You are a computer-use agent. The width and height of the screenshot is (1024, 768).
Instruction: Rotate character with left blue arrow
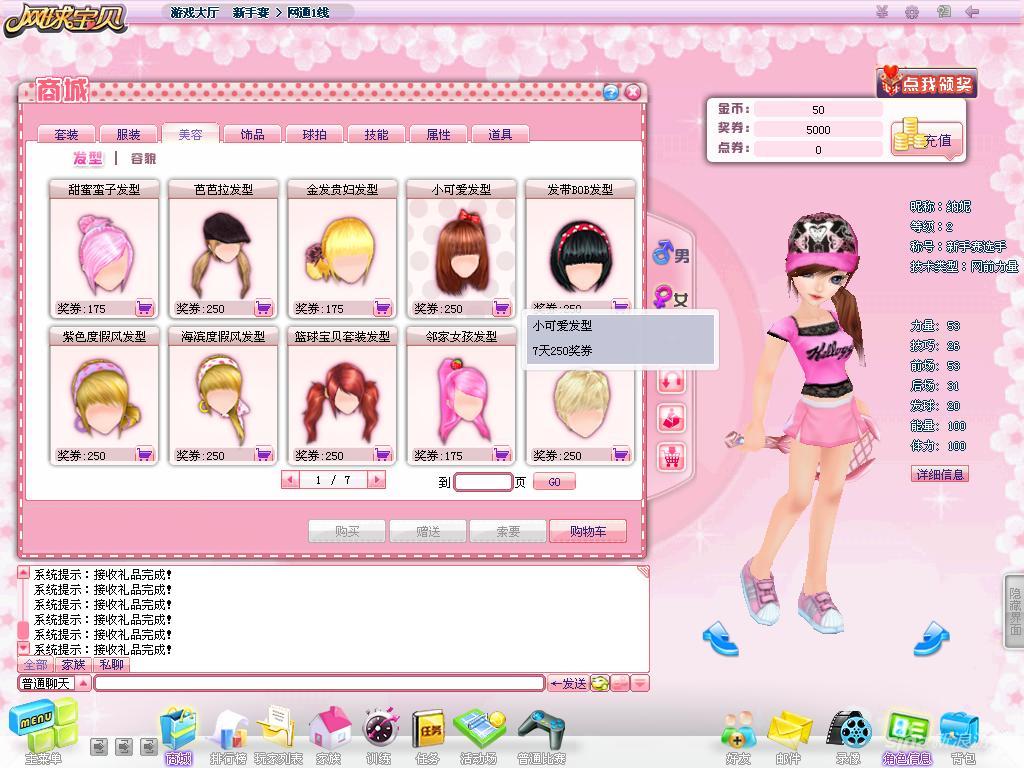point(720,637)
